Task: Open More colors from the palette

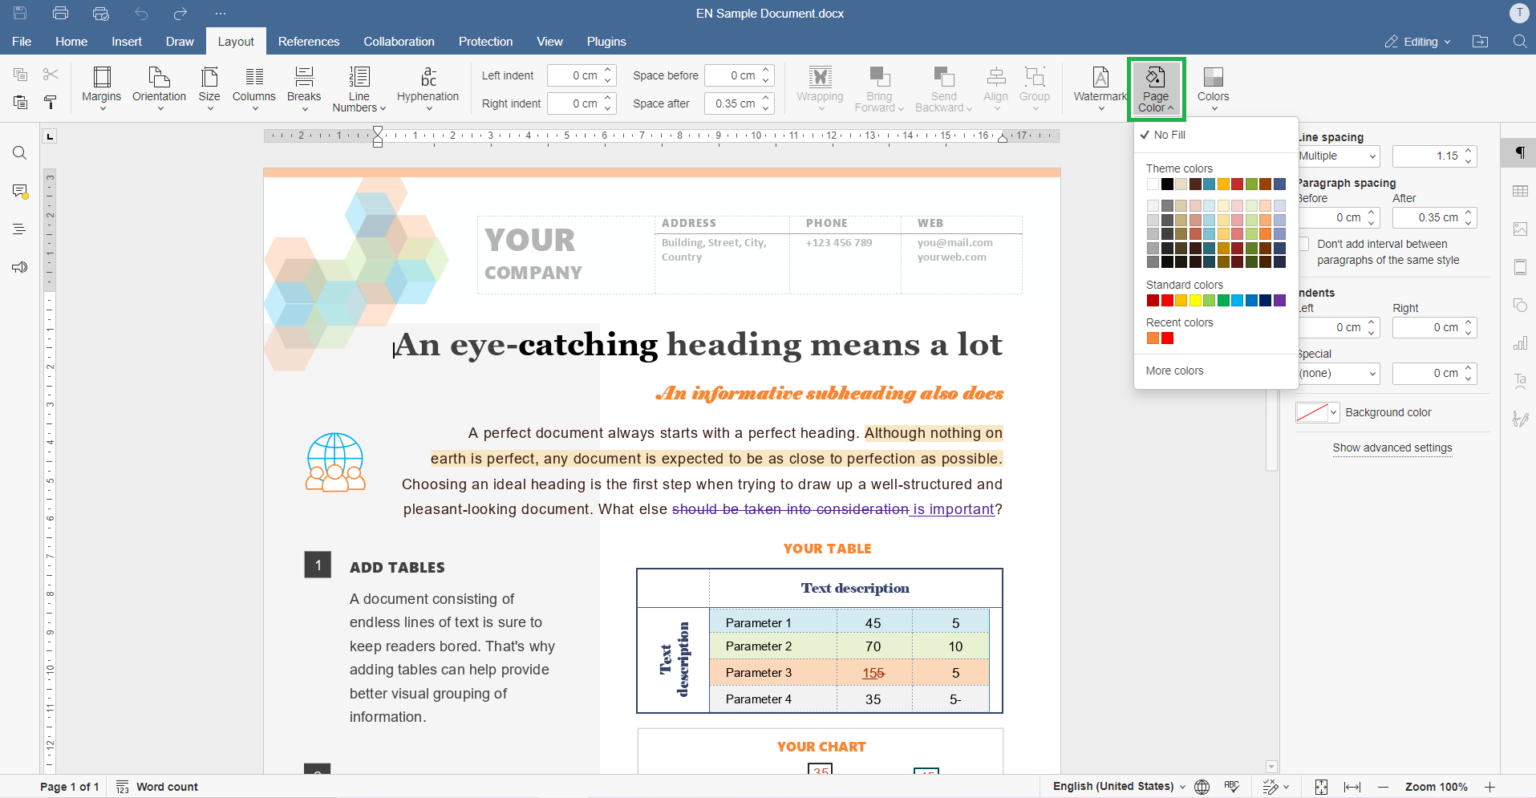Action: (1174, 370)
